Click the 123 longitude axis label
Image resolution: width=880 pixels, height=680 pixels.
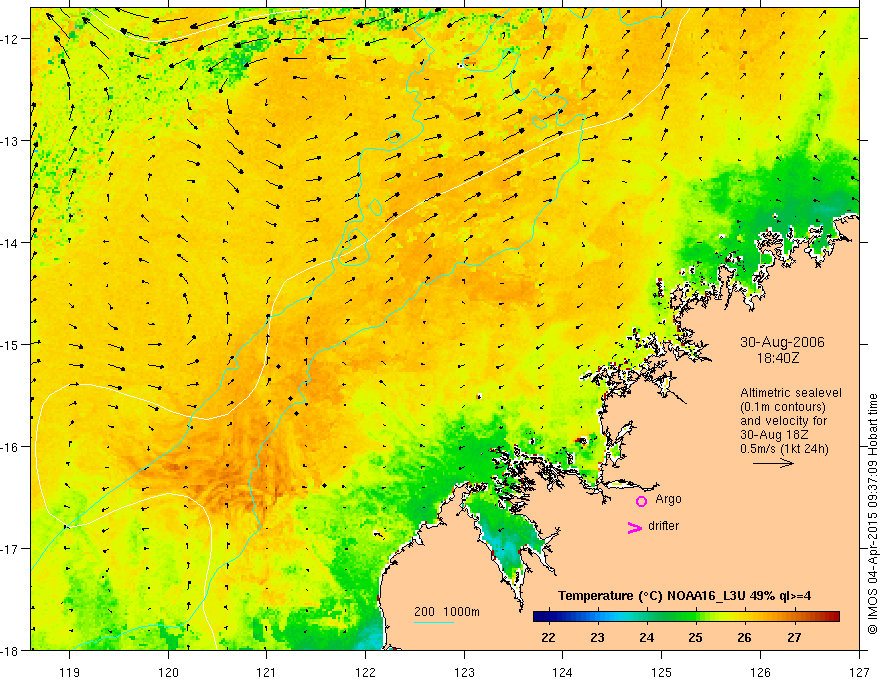tap(464, 672)
